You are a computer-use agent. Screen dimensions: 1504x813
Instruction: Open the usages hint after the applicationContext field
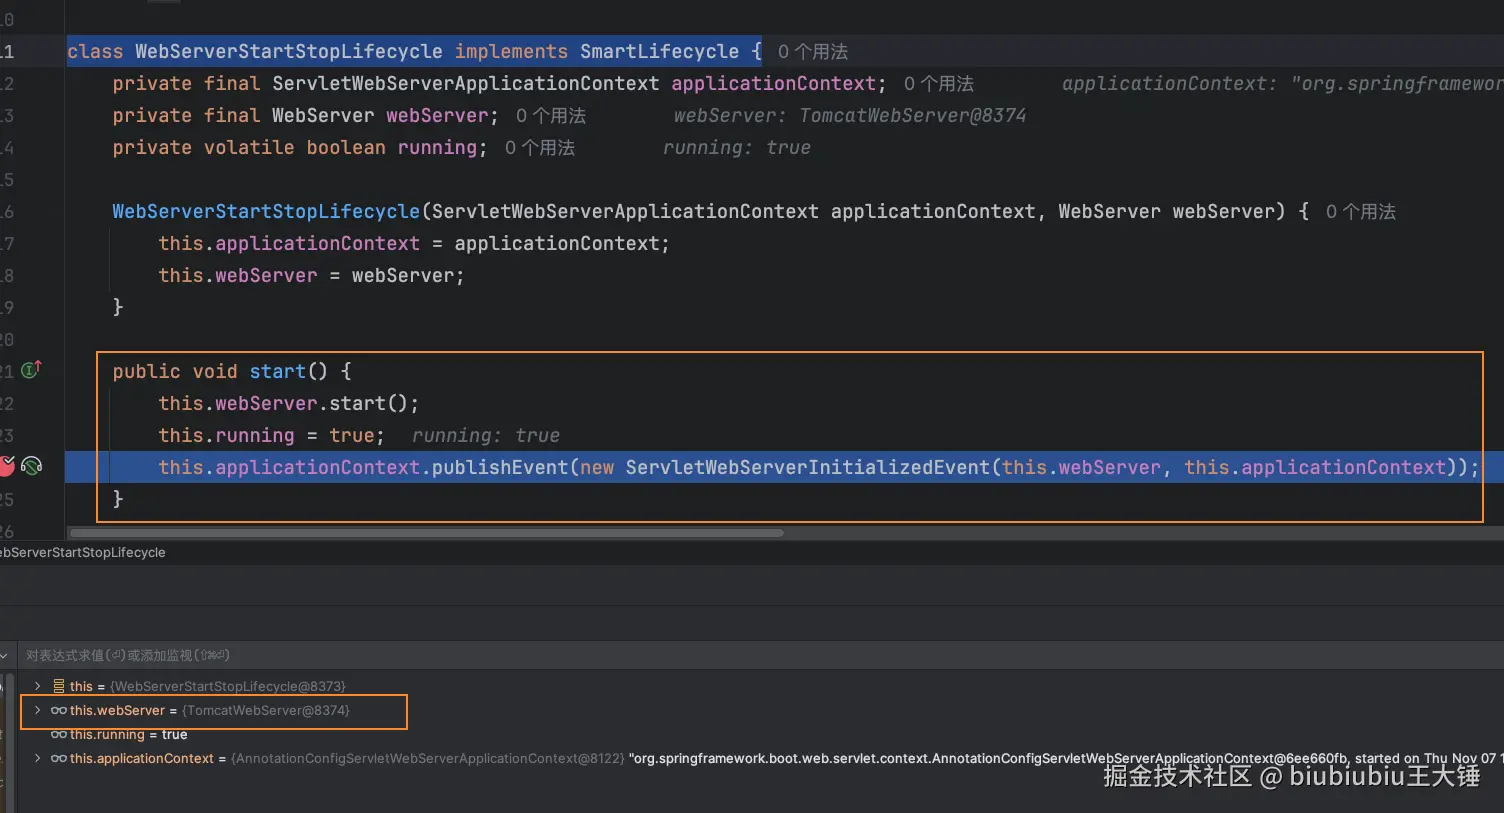[938, 84]
